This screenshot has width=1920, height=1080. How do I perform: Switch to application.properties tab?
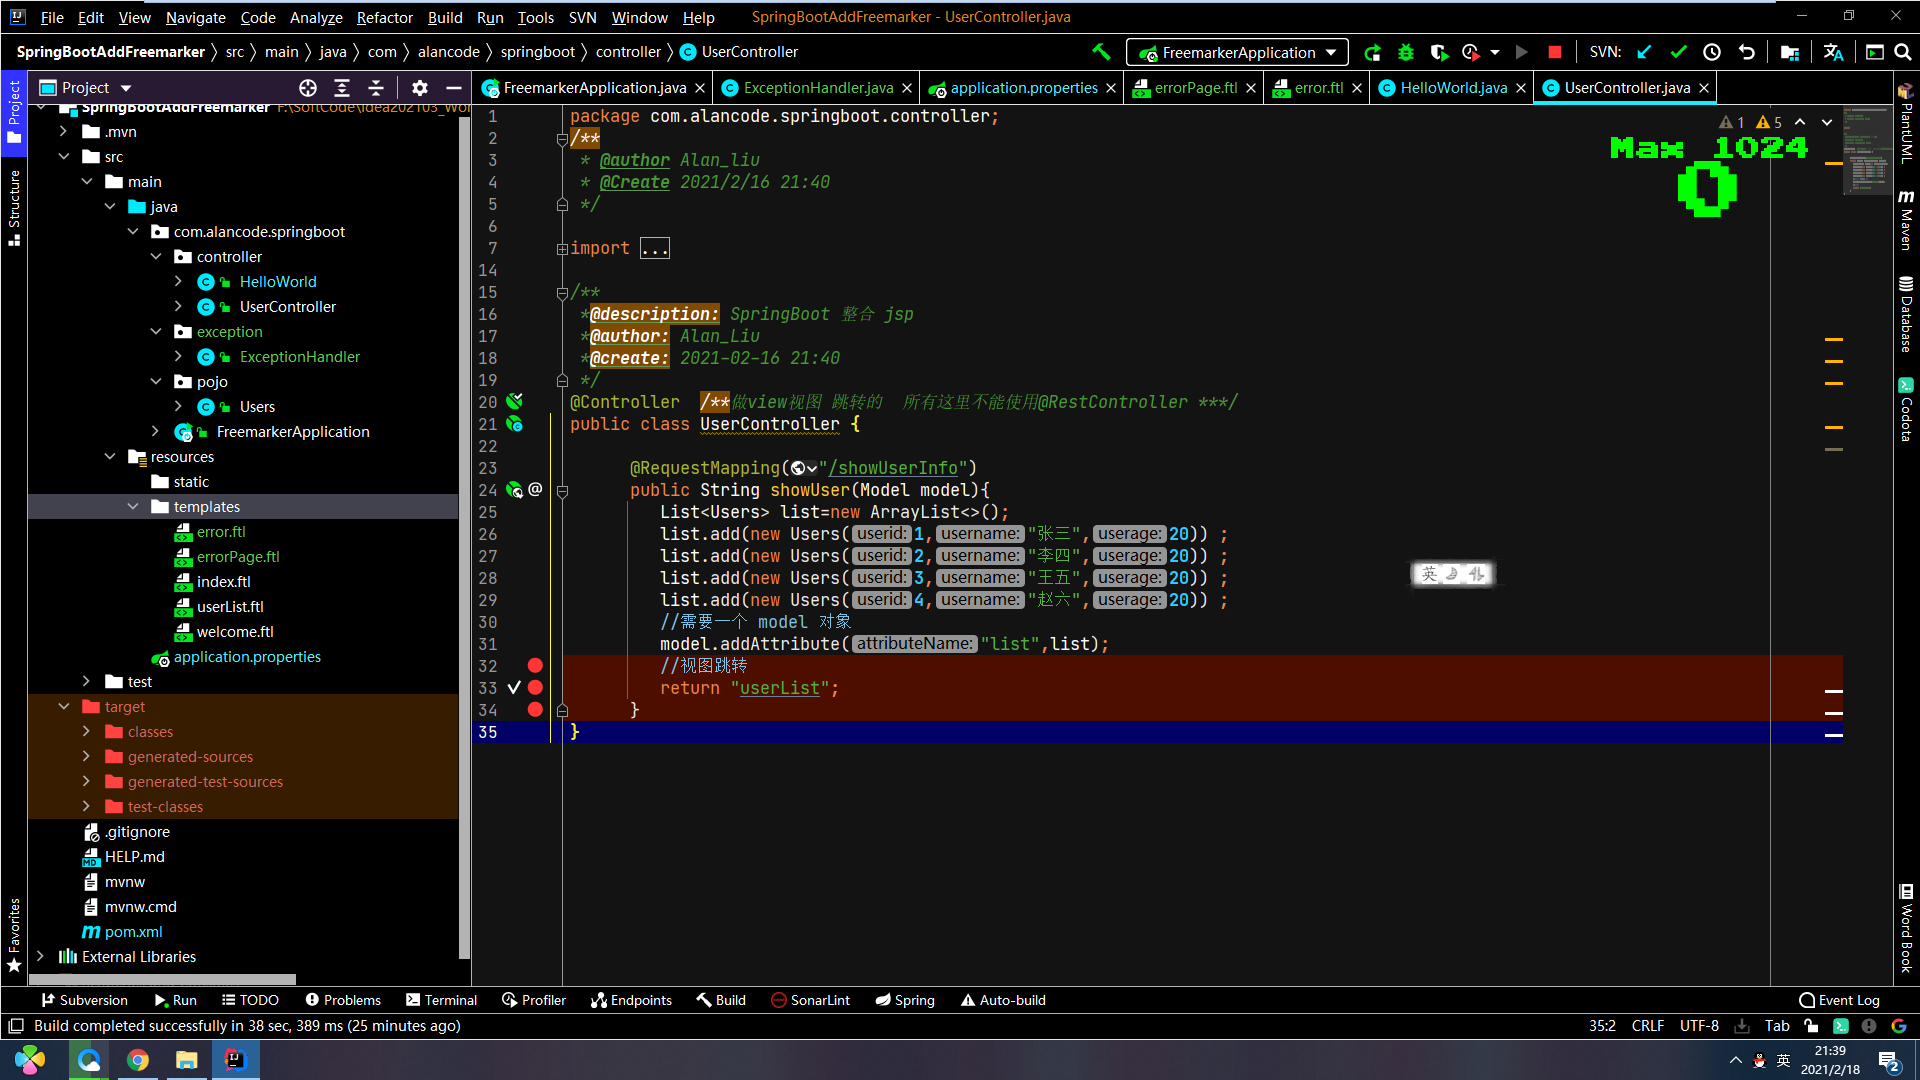(x=1023, y=88)
